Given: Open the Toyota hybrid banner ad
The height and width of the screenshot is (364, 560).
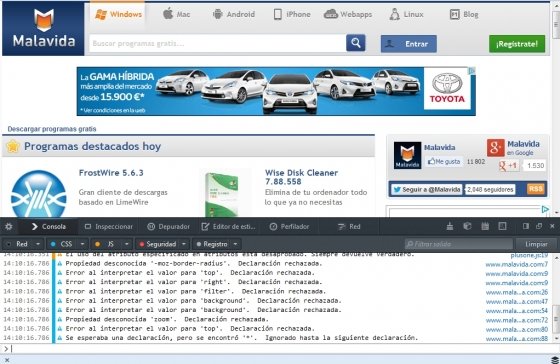Looking at the screenshot, I should [x=276, y=91].
